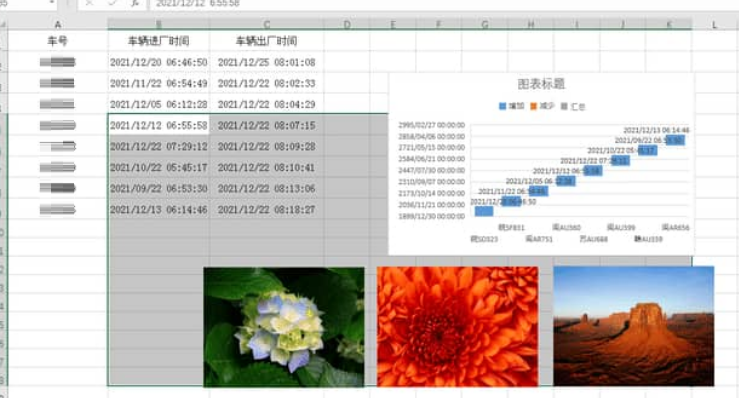The image size is (739, 398).
Task: Click the 车号 header cell
Action: (x=57, y=41)
